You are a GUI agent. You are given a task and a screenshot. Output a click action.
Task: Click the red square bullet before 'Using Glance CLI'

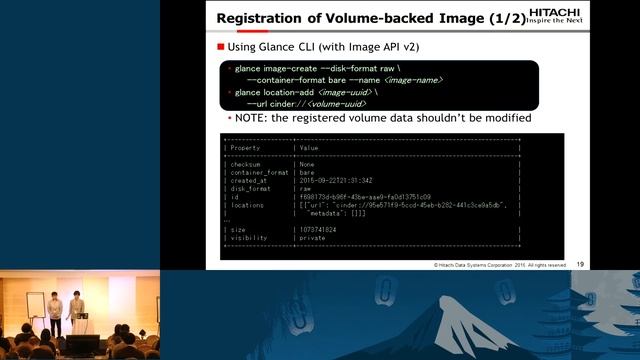(221, 47)
